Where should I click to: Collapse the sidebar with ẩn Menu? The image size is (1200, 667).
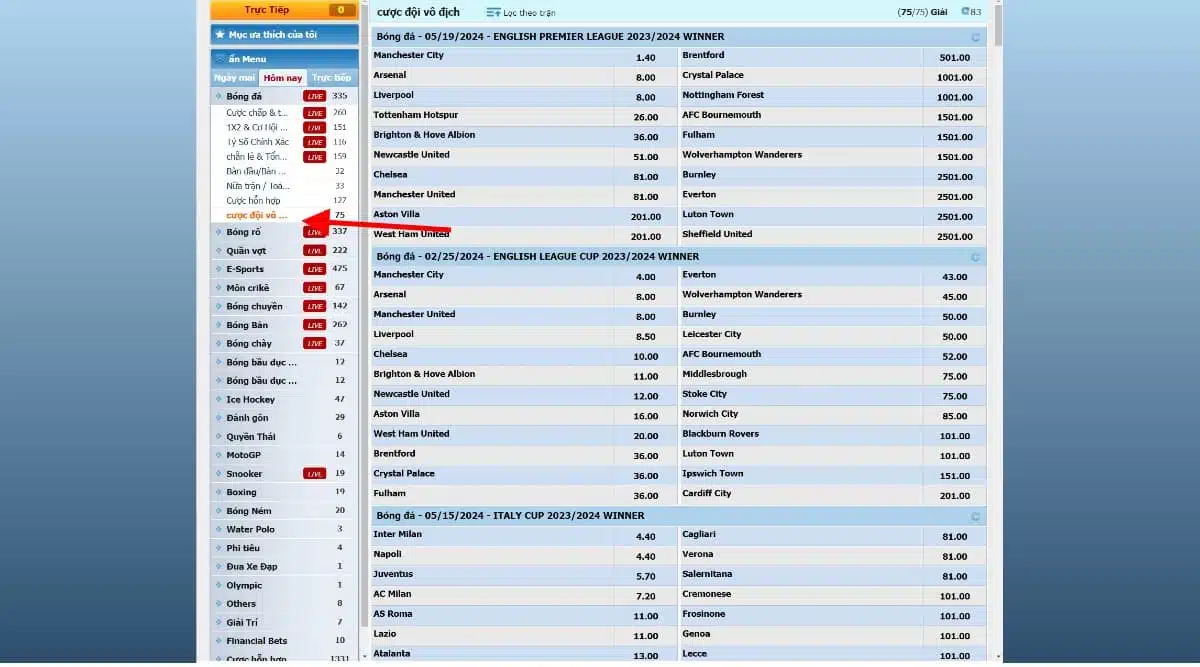coord(284,58)
